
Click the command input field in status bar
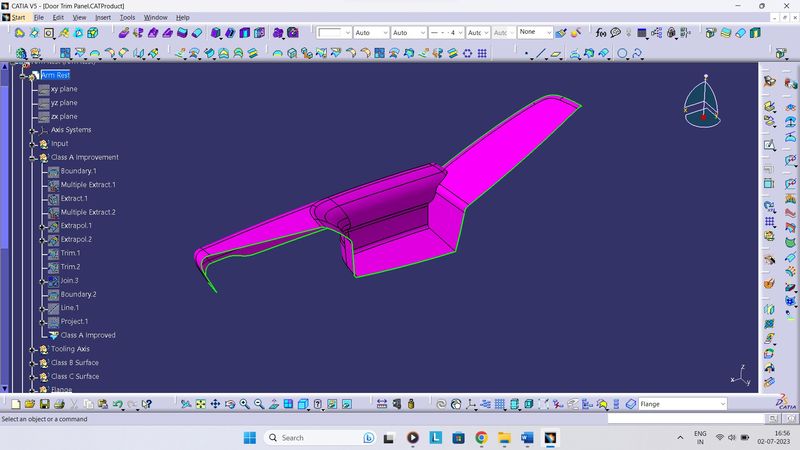(686, 419)
